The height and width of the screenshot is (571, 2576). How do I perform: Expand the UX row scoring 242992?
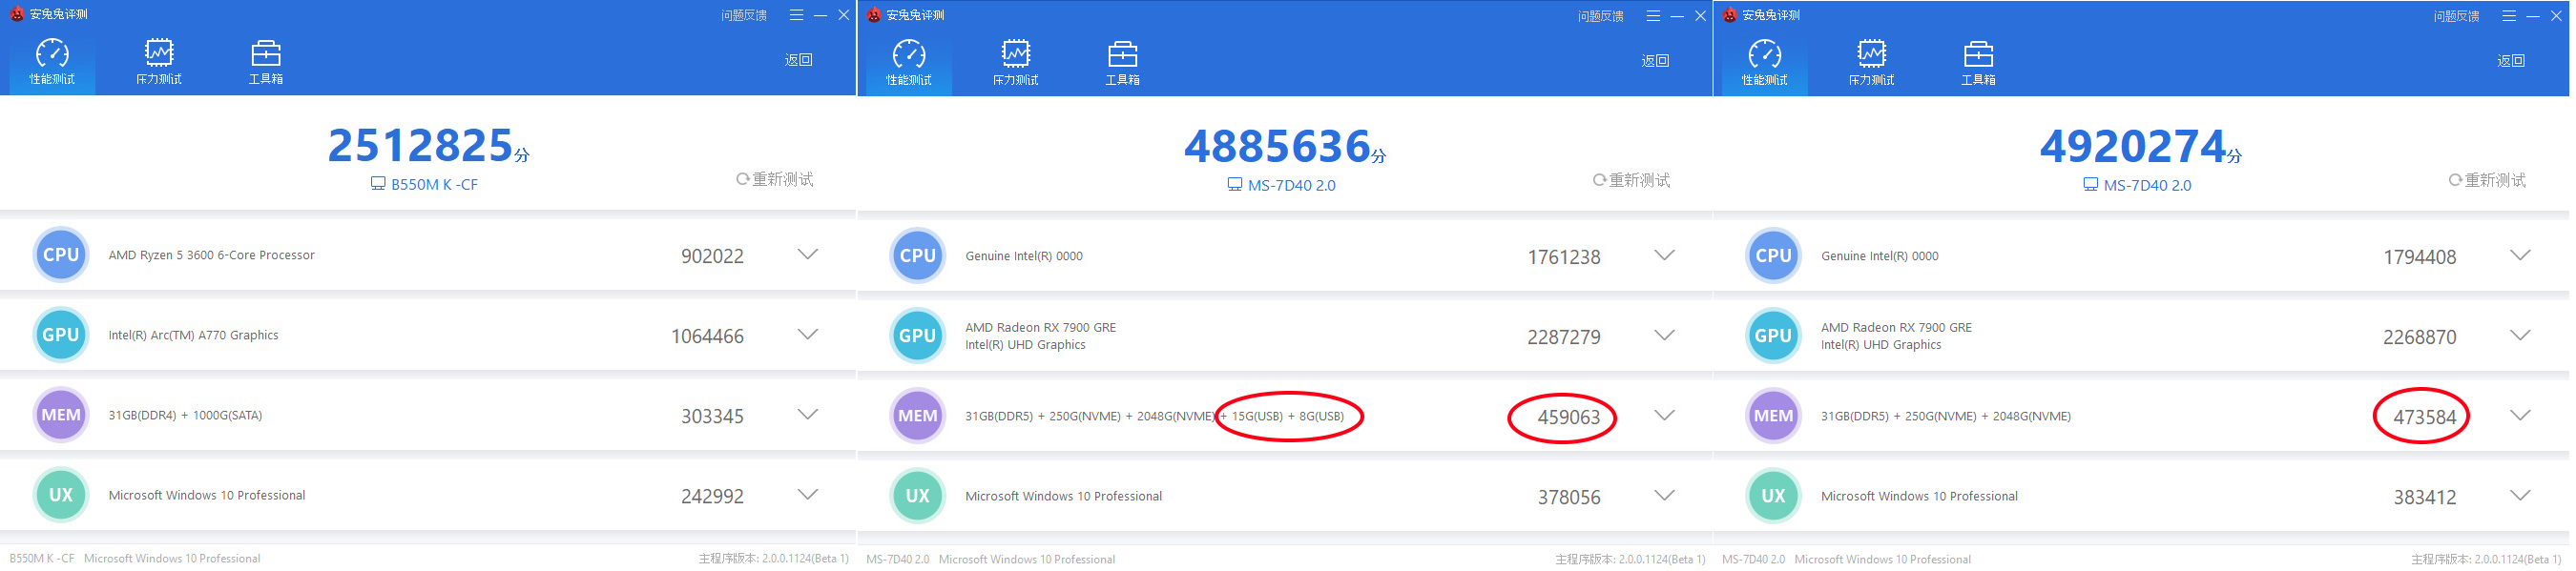(808, 494)
